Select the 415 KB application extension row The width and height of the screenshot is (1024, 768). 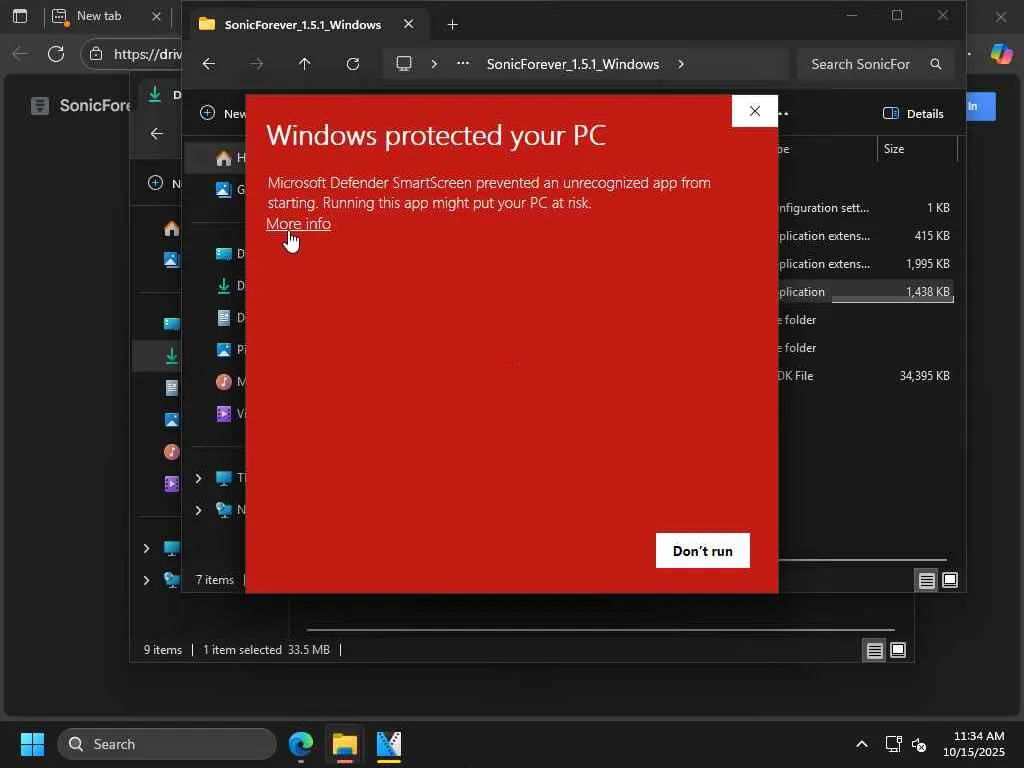tap(864, 236)
